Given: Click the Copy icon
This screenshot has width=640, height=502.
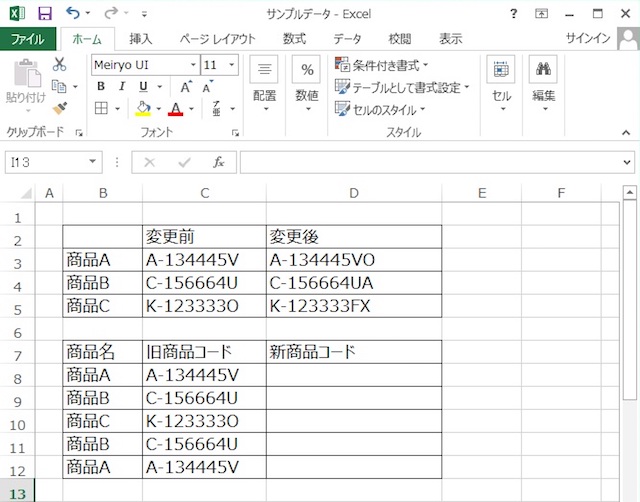Looking at the screenshot, I should pyautogui.click(x=59, y=86).
